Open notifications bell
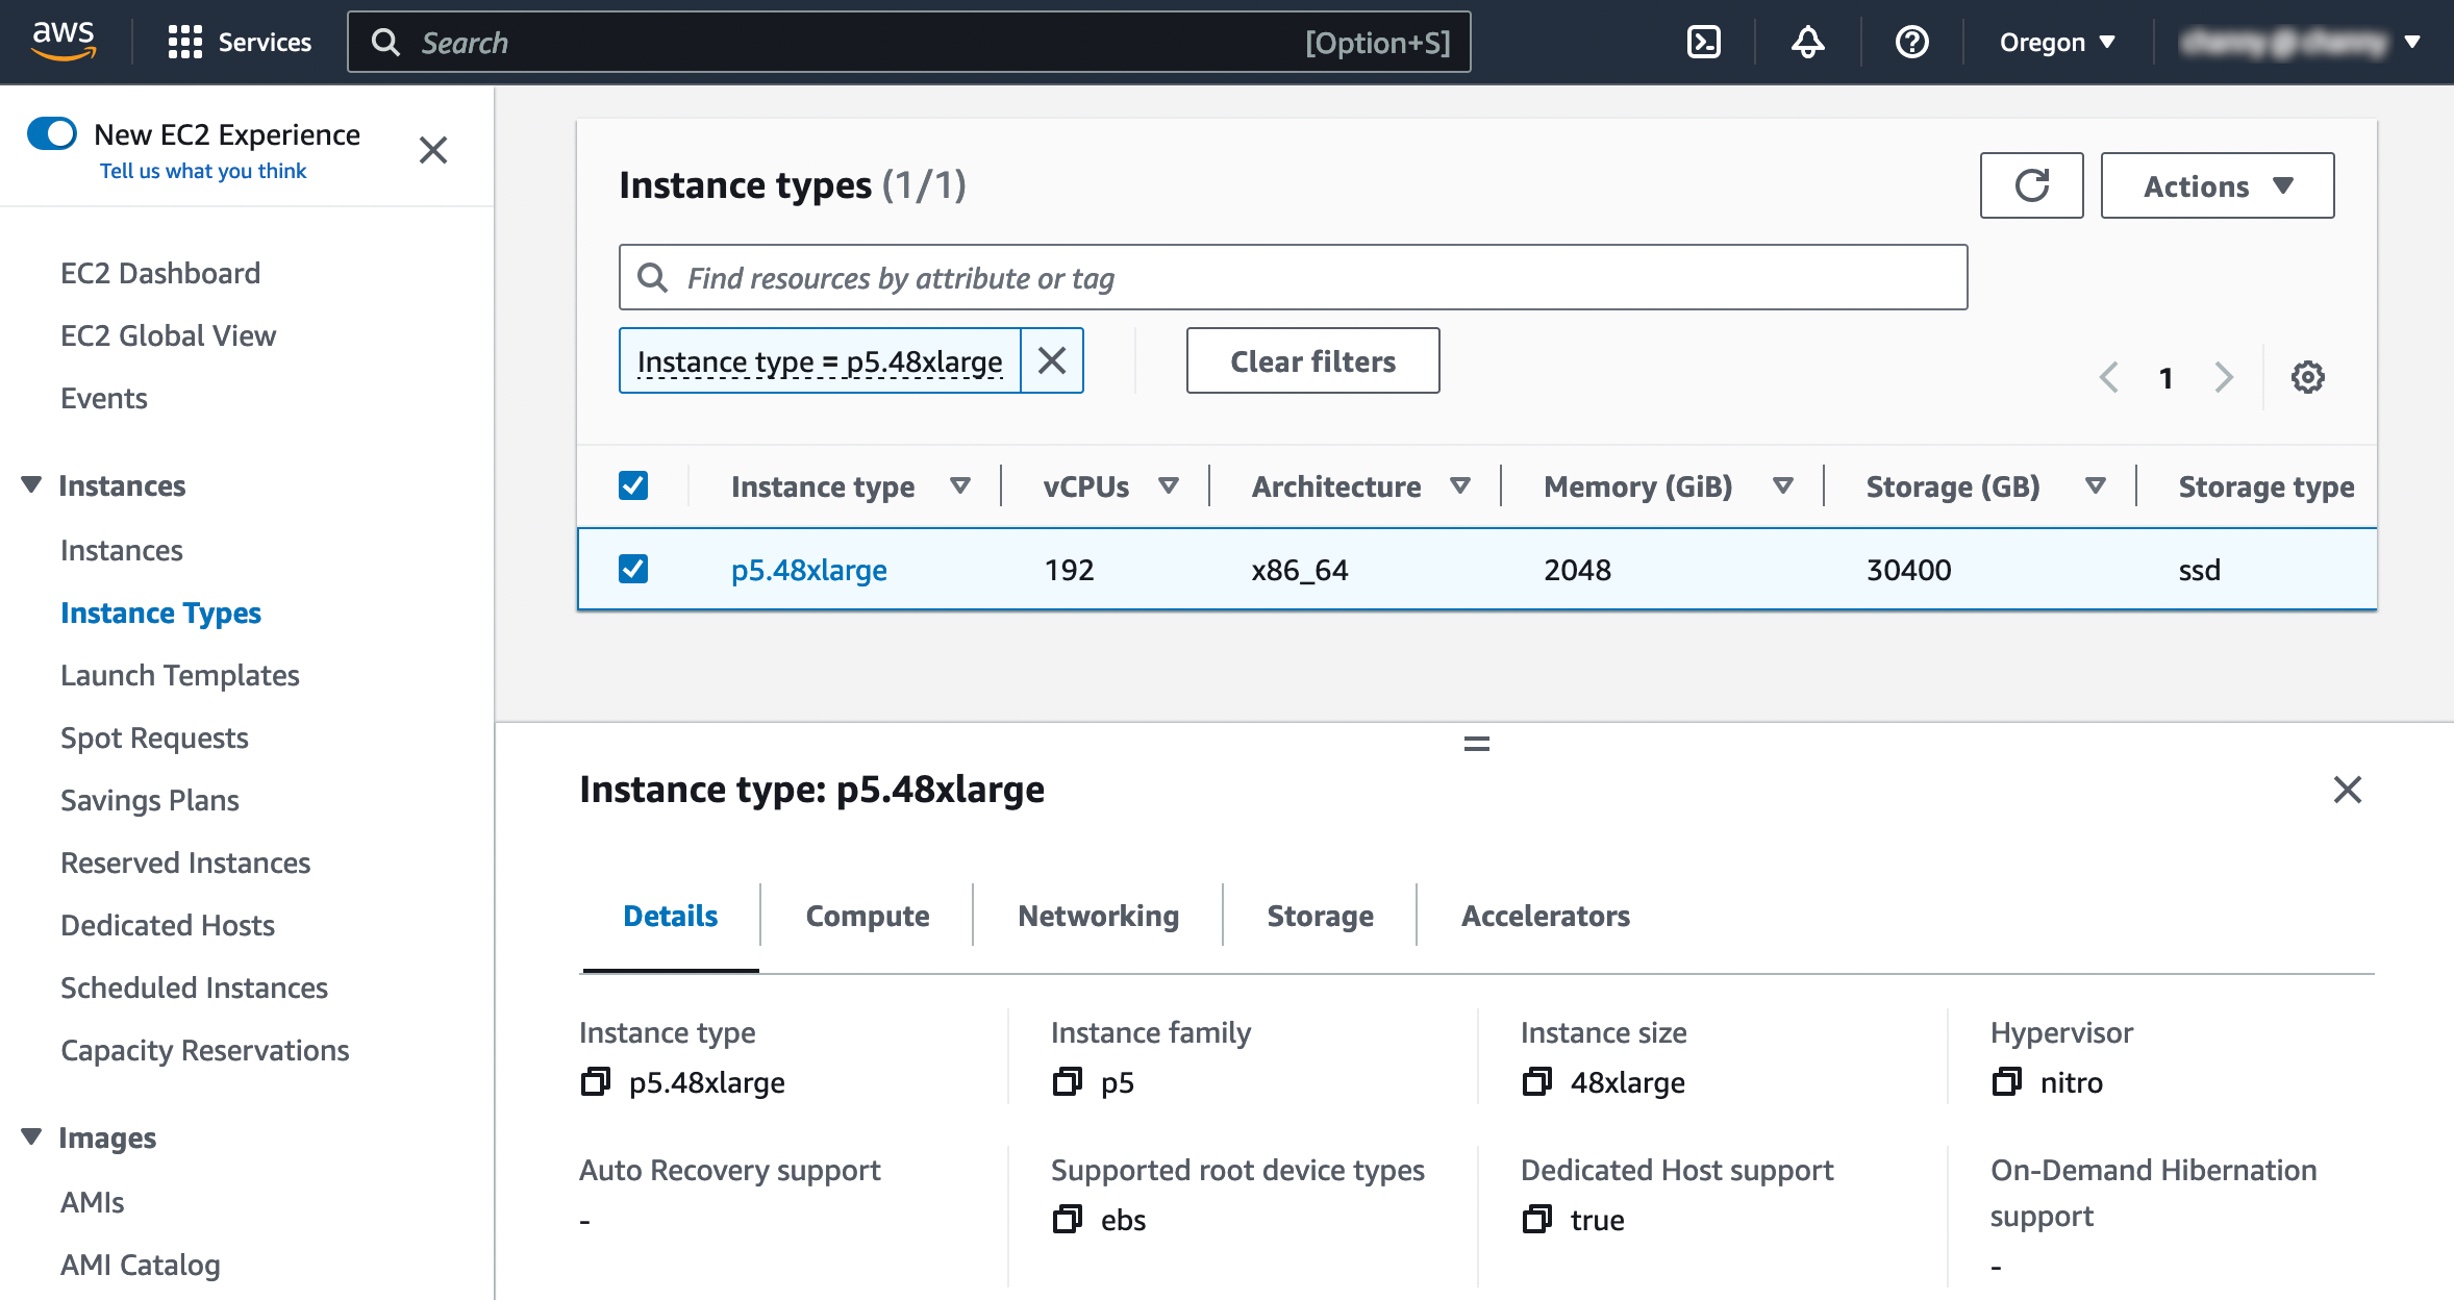The image size is (2454, 1300). point(1807,42)
